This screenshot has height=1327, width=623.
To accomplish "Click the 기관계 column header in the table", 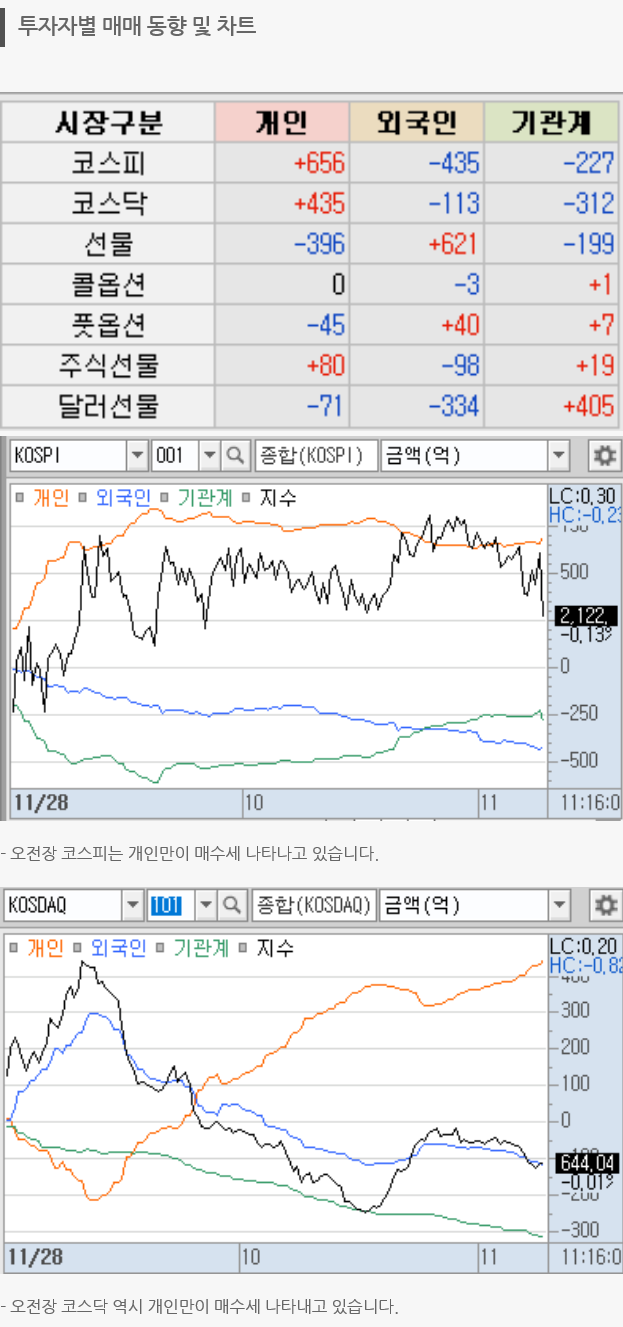I will click(551, 122).
